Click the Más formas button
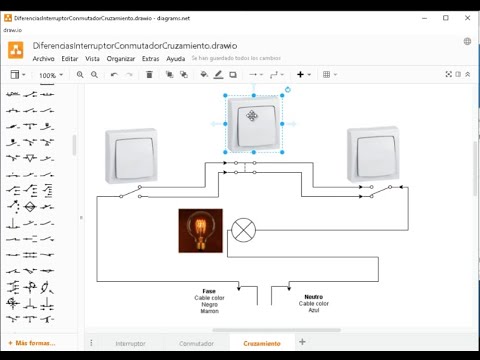 (32, 343)
